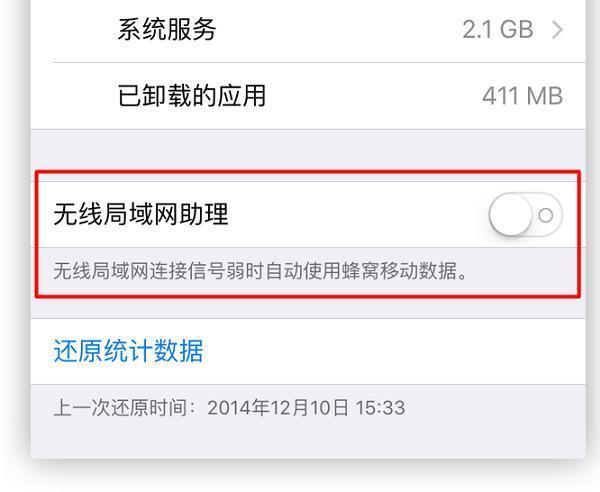Open the 系统服务 row
This screenshot has width=600, height=492.
pos(308,31)
